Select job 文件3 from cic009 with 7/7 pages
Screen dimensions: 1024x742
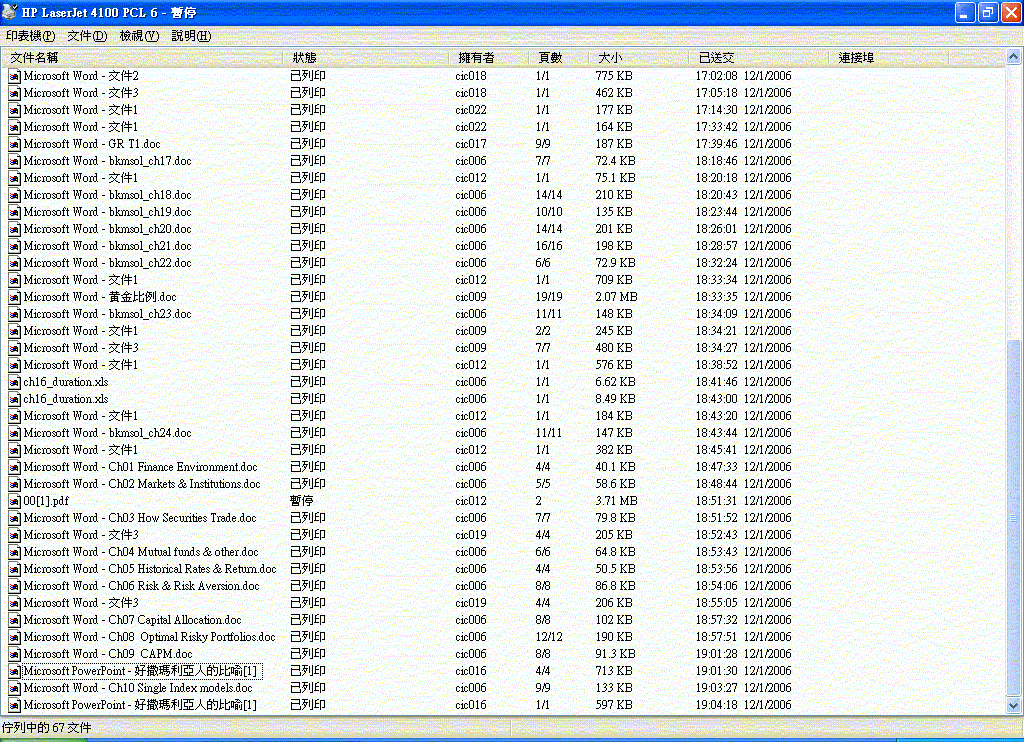[81, 347]
